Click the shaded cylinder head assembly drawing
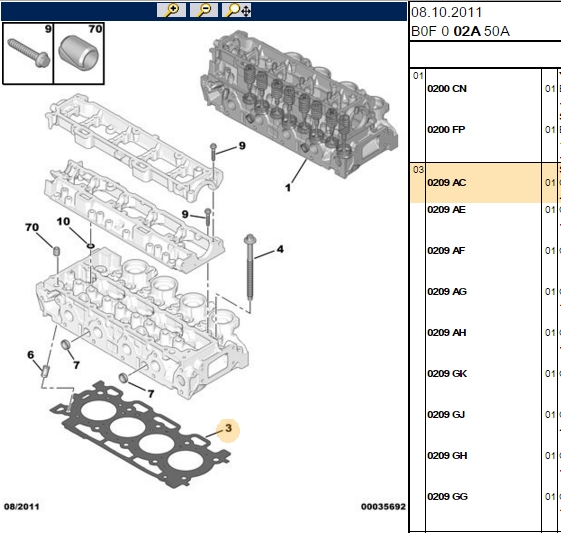 coord(300,104)
